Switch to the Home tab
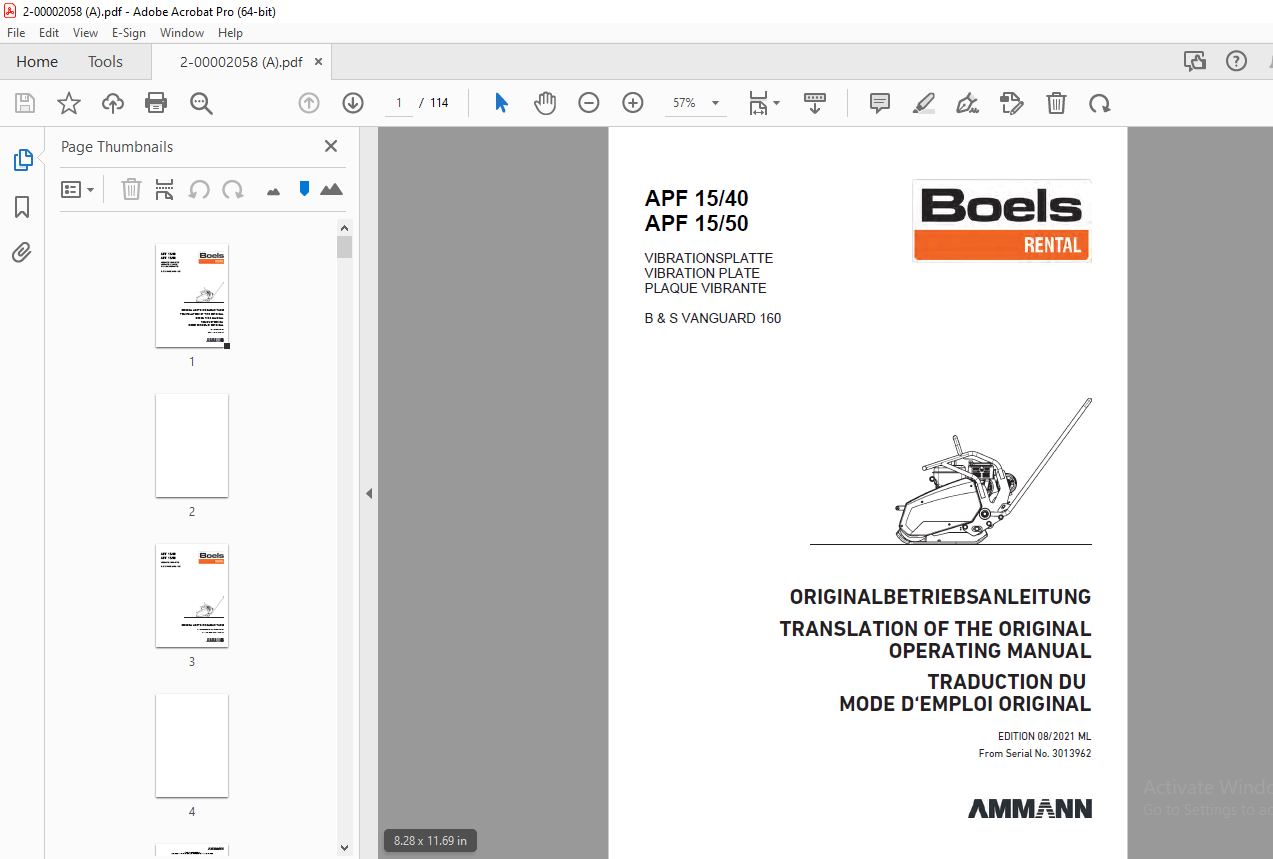The width and height of the screenshot is (1273, 859). click(x=37, y=61)
